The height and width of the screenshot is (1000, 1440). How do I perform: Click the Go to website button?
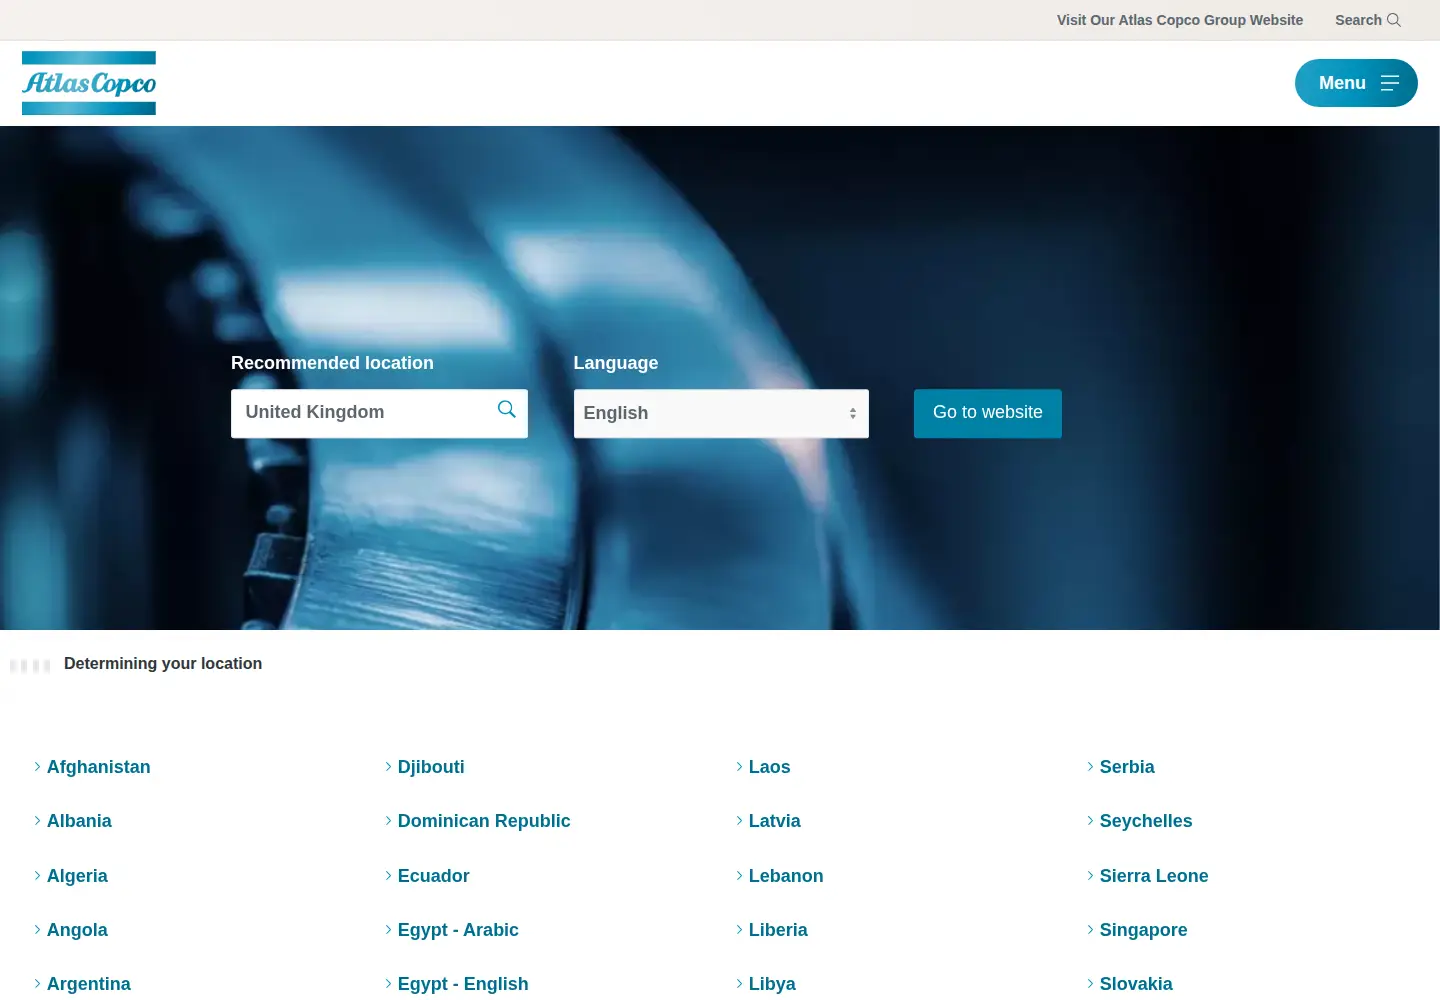988,413
